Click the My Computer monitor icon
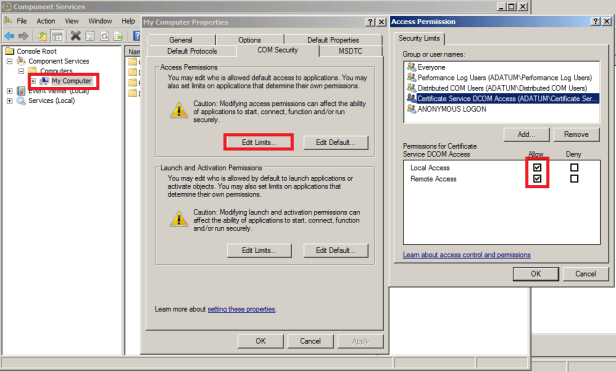 coord(45,81)
